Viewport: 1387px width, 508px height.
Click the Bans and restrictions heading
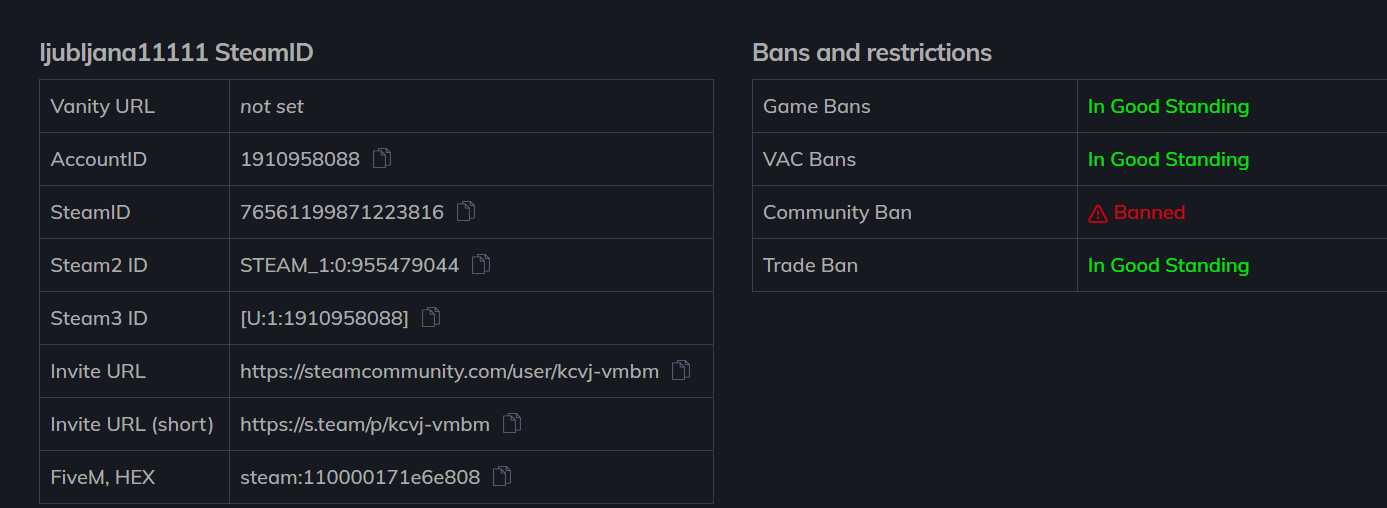pyautogui.click(x=872, y=52)
